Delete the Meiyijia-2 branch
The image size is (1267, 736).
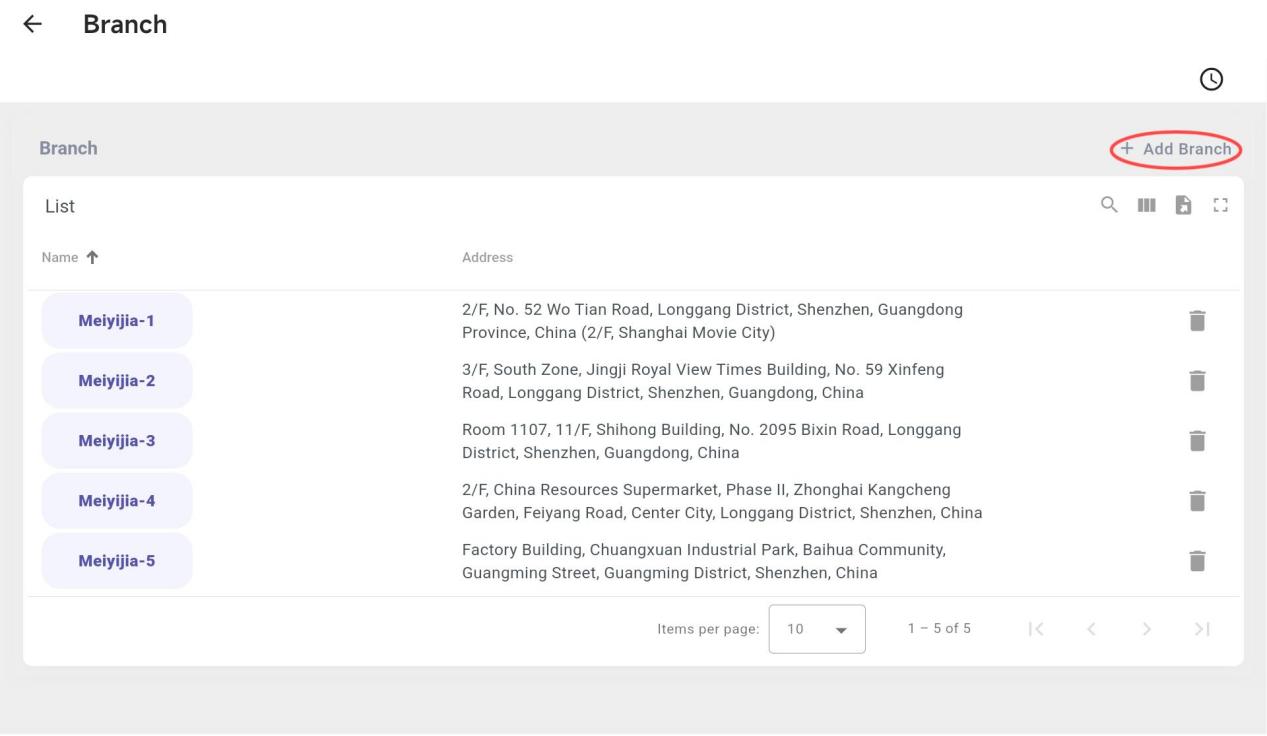(1197, 381)
